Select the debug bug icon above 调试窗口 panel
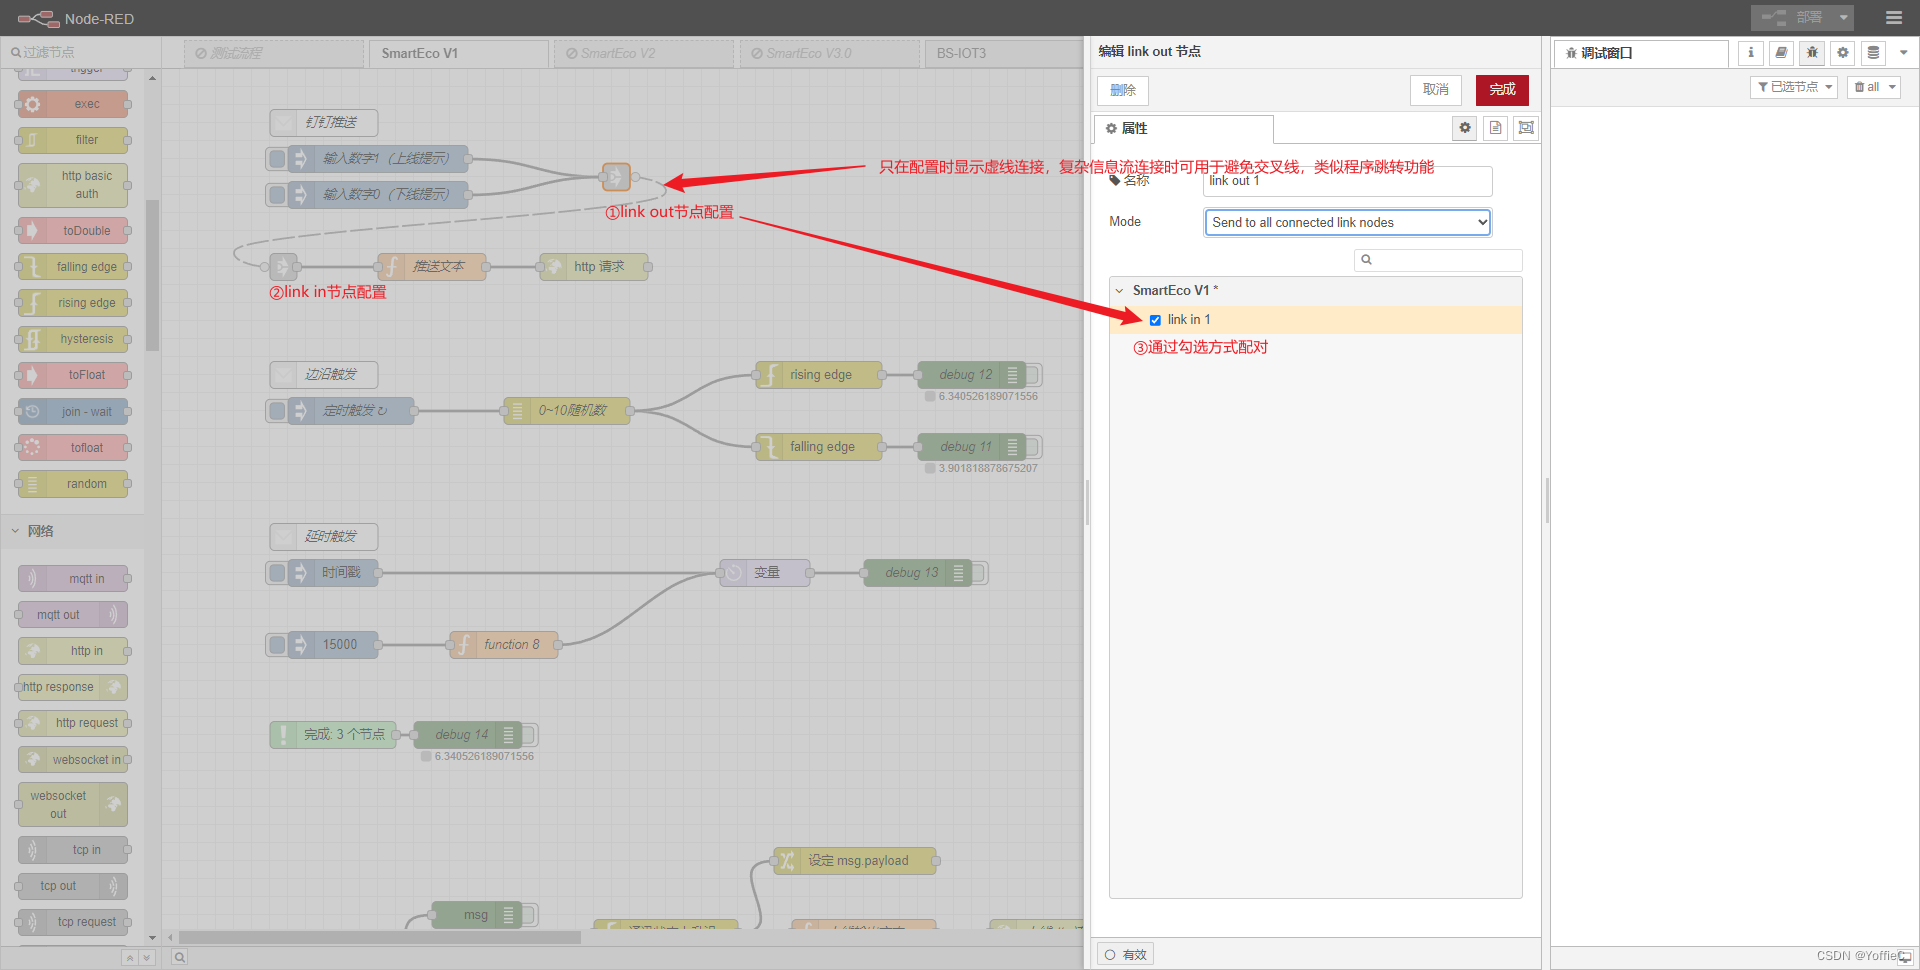 point(1812,53)
